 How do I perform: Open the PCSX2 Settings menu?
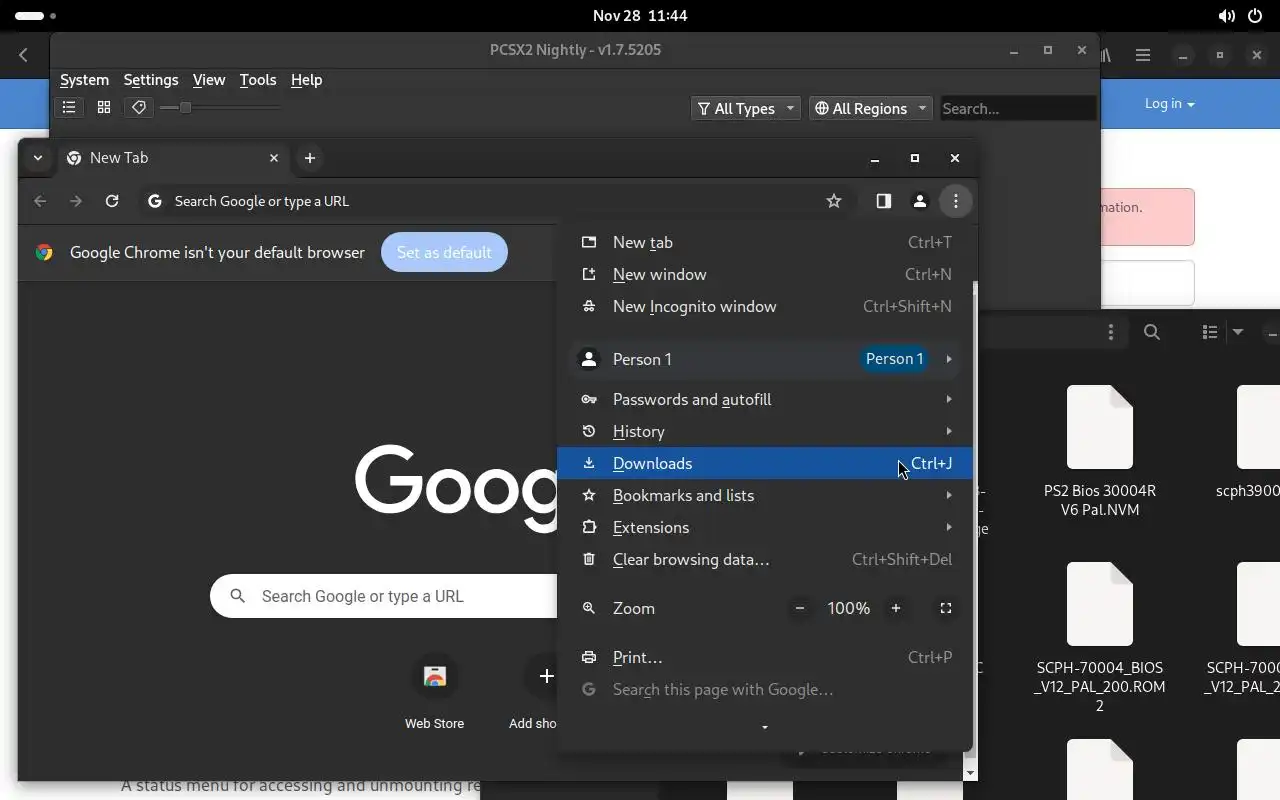151,80
